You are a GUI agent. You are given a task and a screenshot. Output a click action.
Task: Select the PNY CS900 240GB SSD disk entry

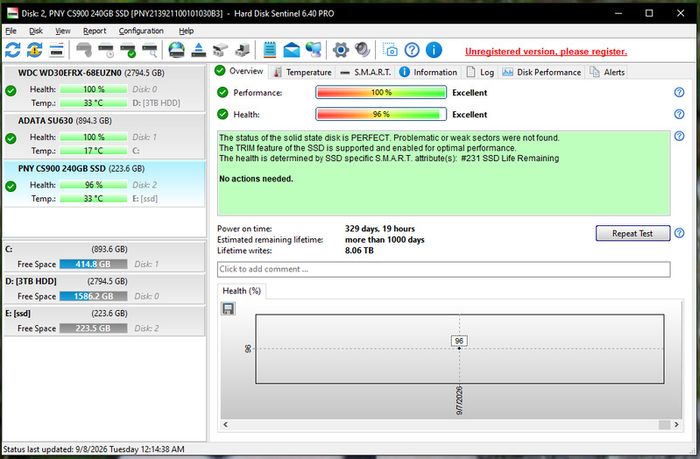[104, 184]
